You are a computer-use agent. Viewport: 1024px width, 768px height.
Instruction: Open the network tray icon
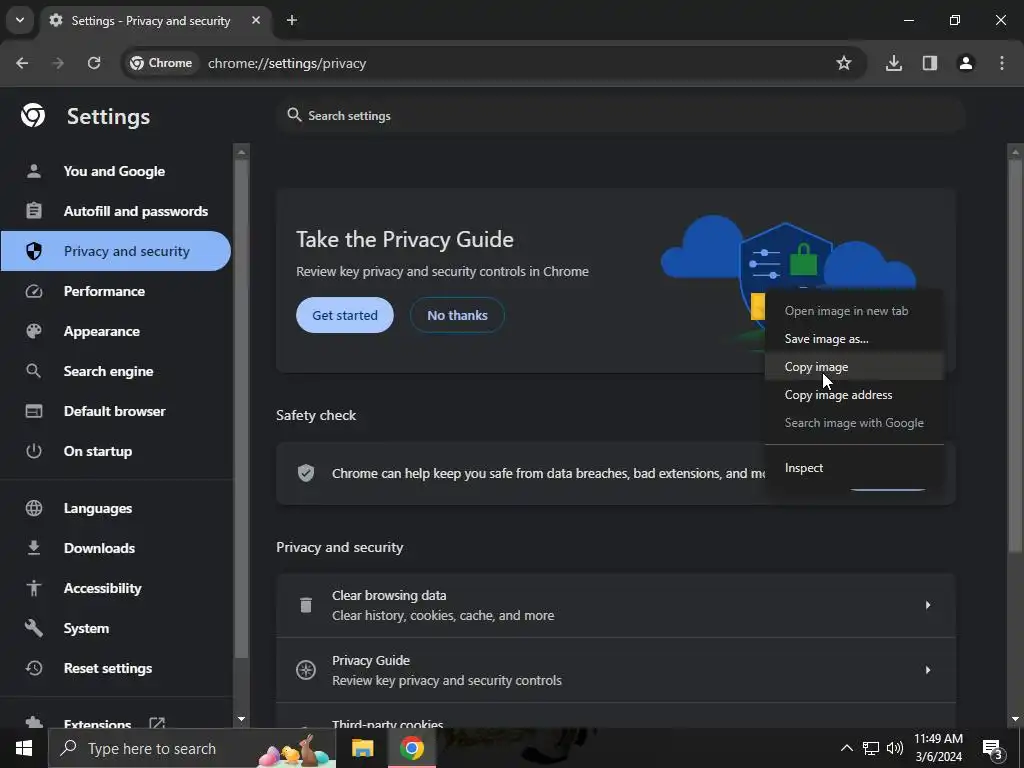pos(871,748)
